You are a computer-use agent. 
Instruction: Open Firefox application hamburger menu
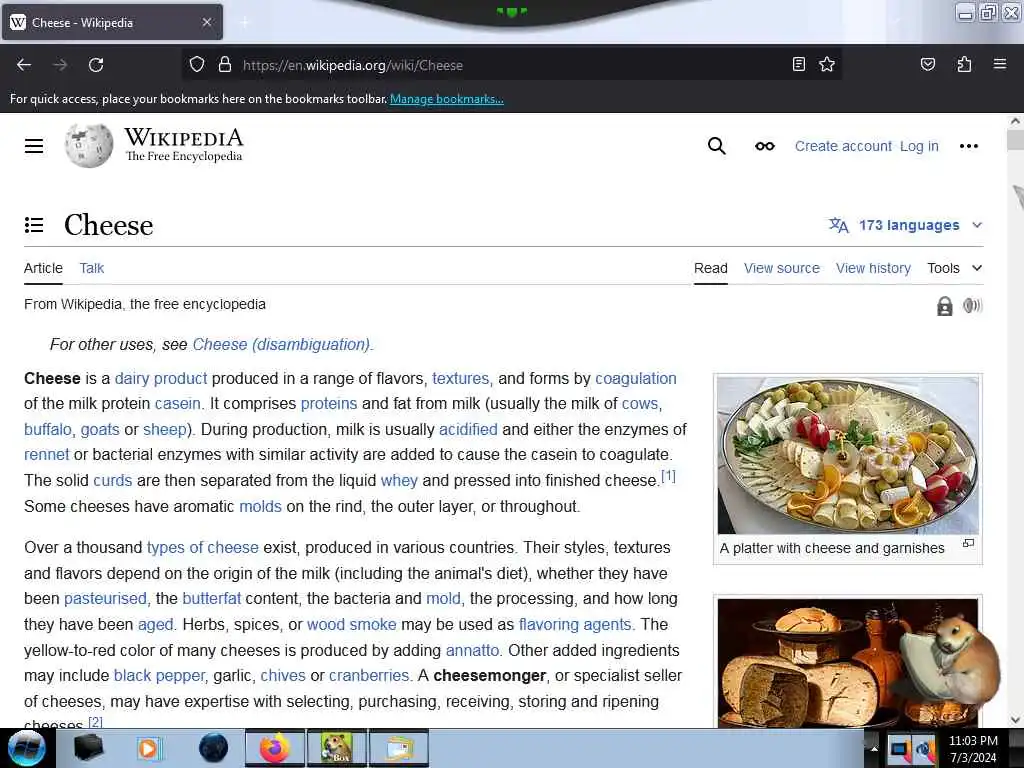(1000, 64)
